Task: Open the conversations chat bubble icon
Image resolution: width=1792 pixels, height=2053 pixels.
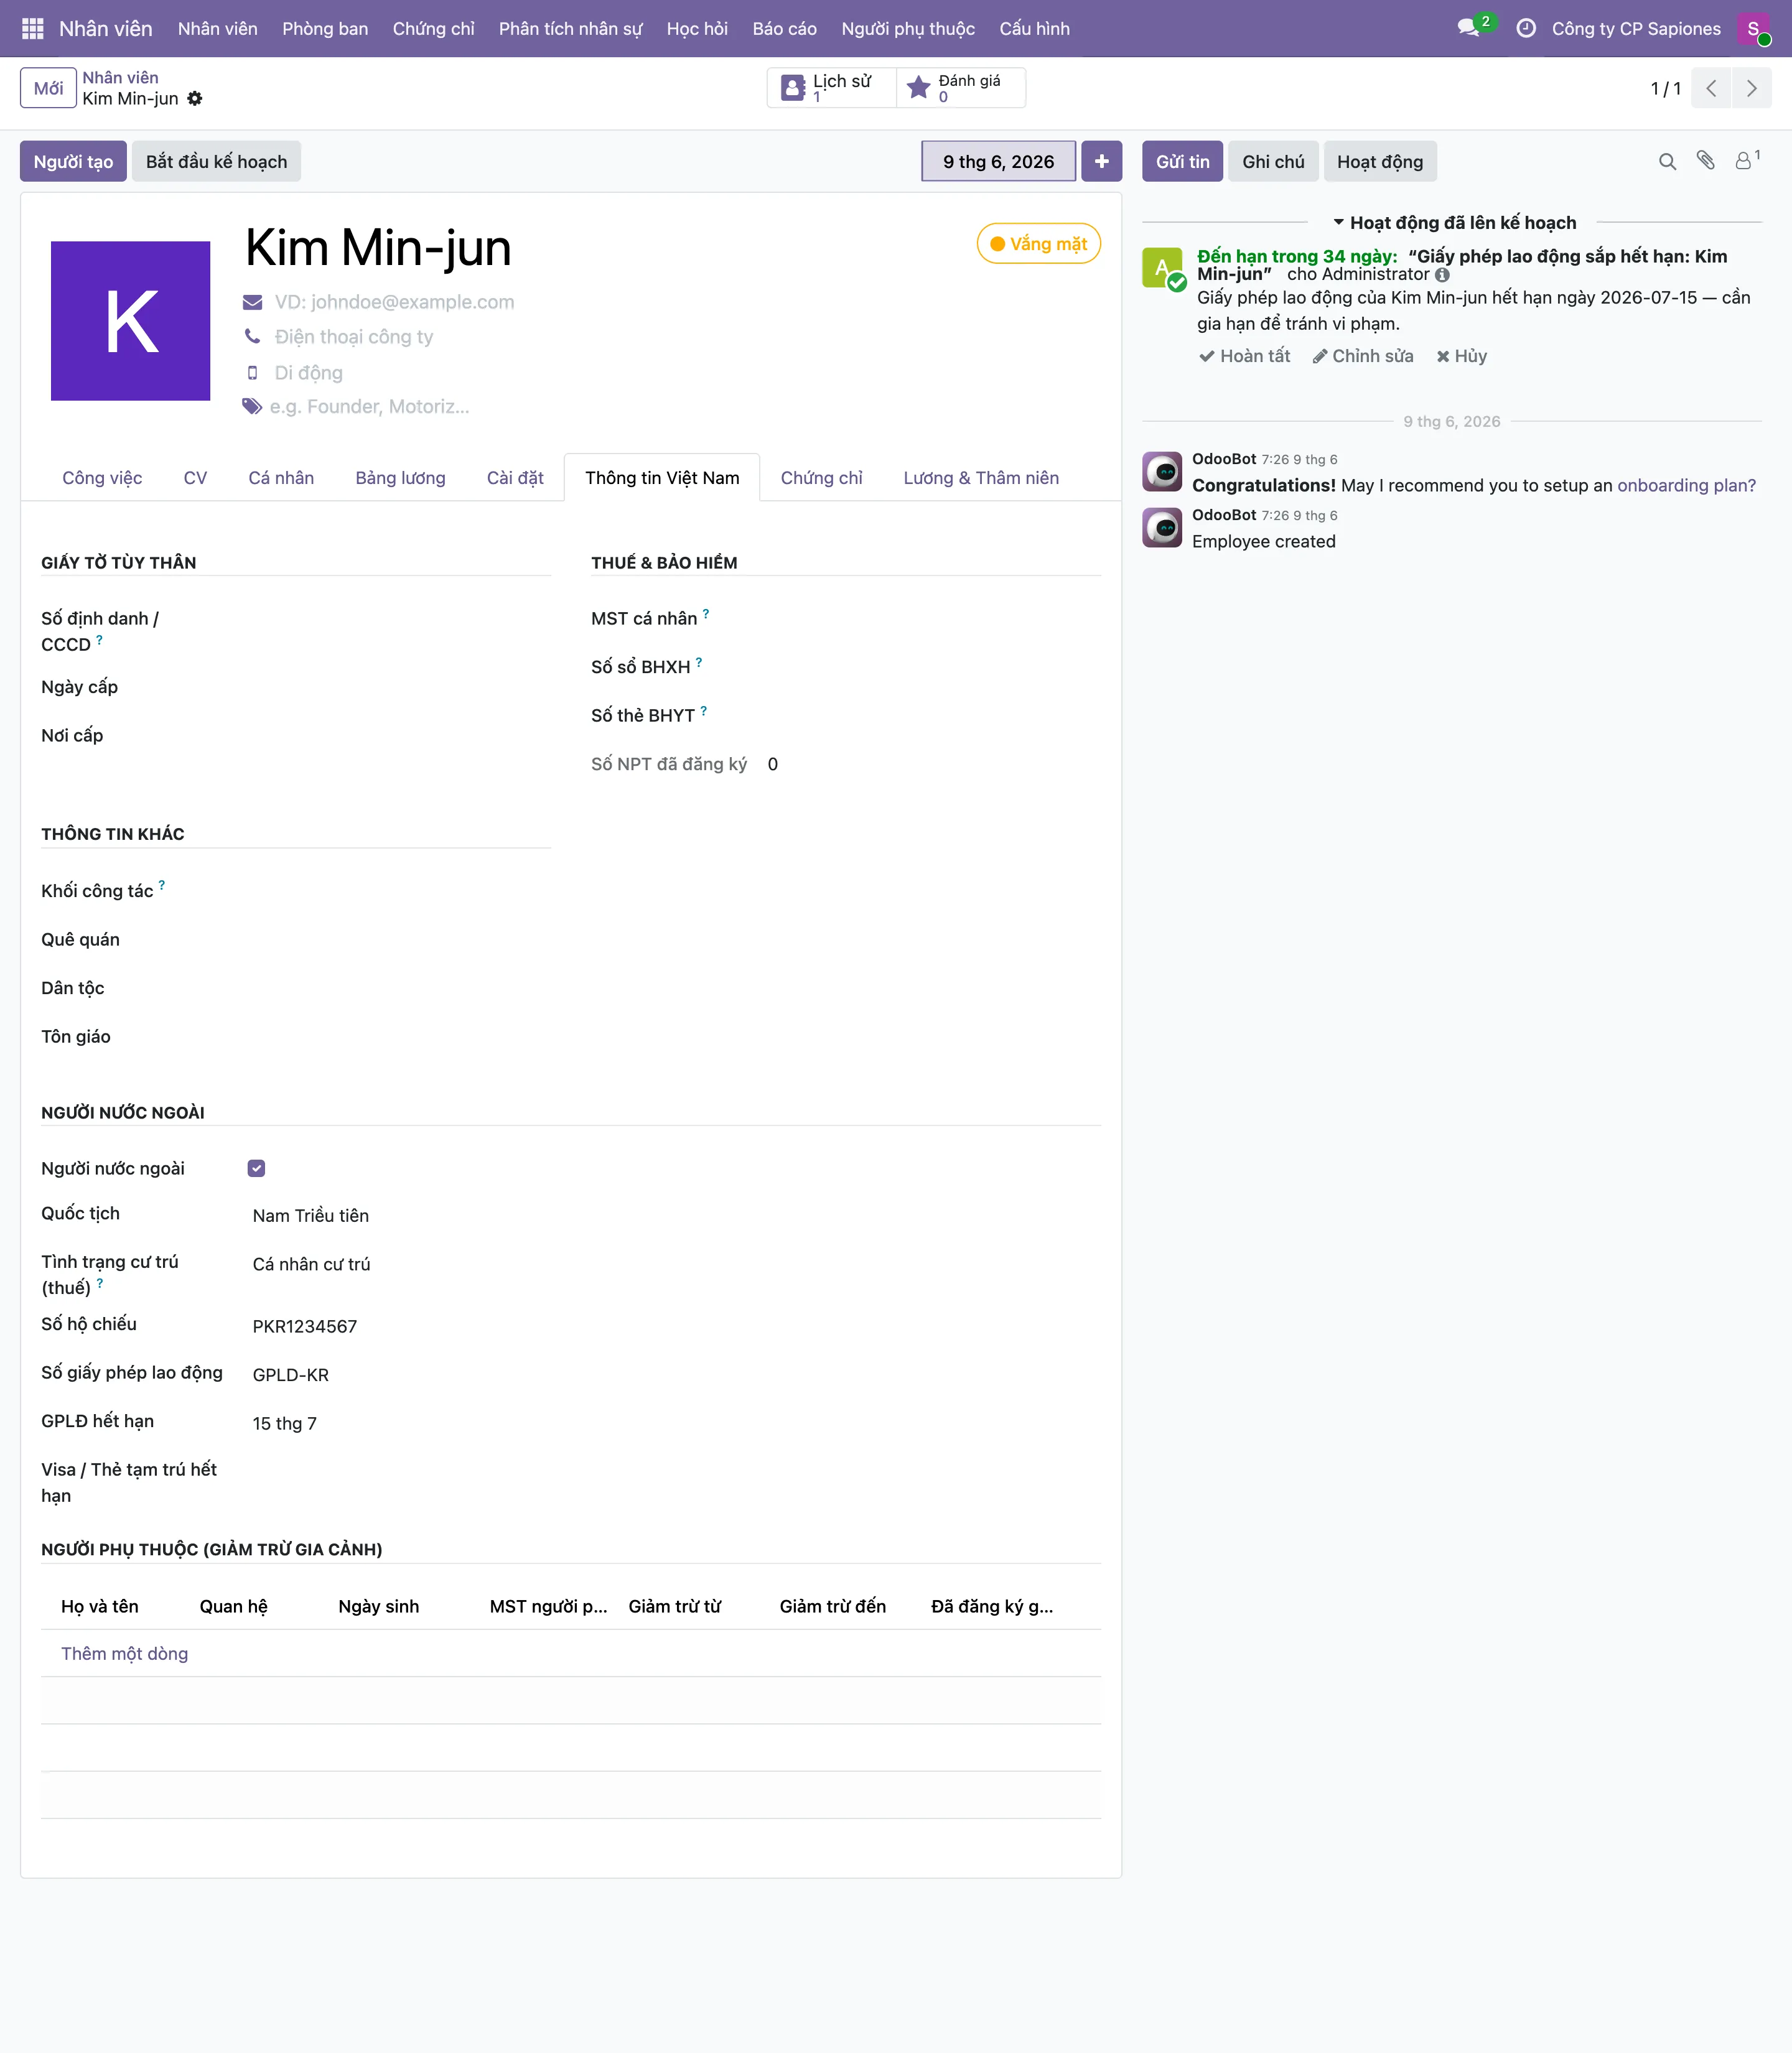Action: pyautogui.click(x=1468, y=28)
